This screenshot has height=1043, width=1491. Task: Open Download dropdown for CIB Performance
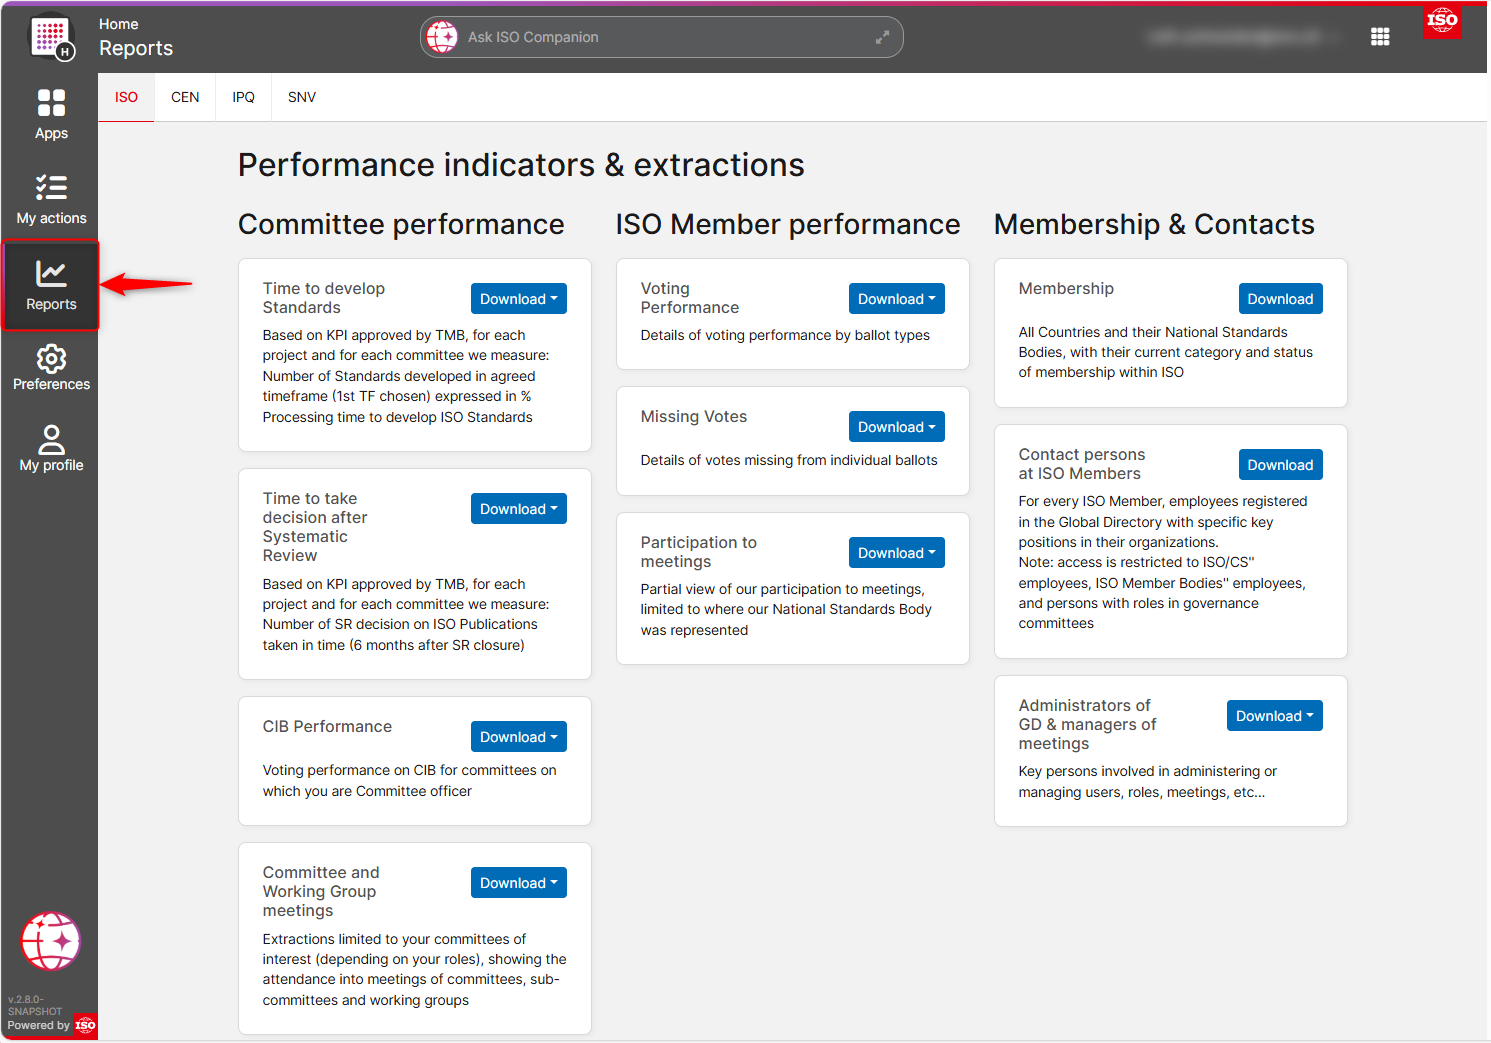[x=519, y=737]
